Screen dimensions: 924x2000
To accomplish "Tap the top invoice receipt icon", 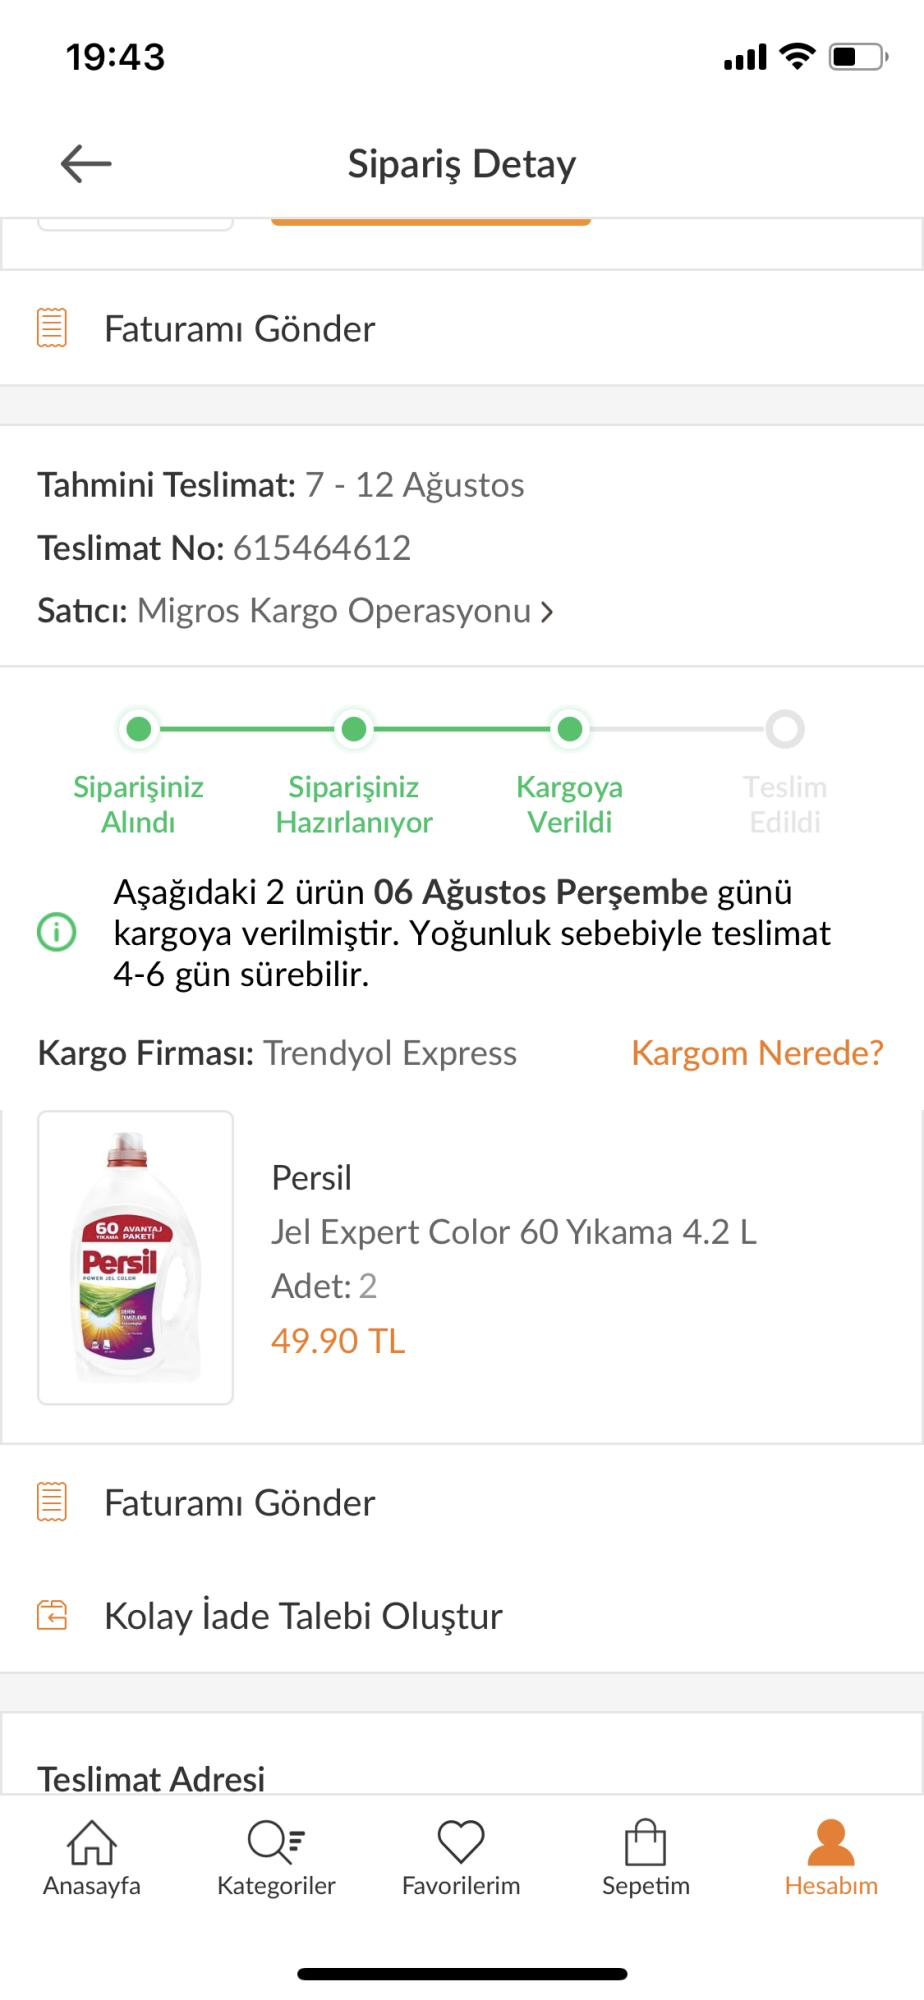I will point(52,328).
